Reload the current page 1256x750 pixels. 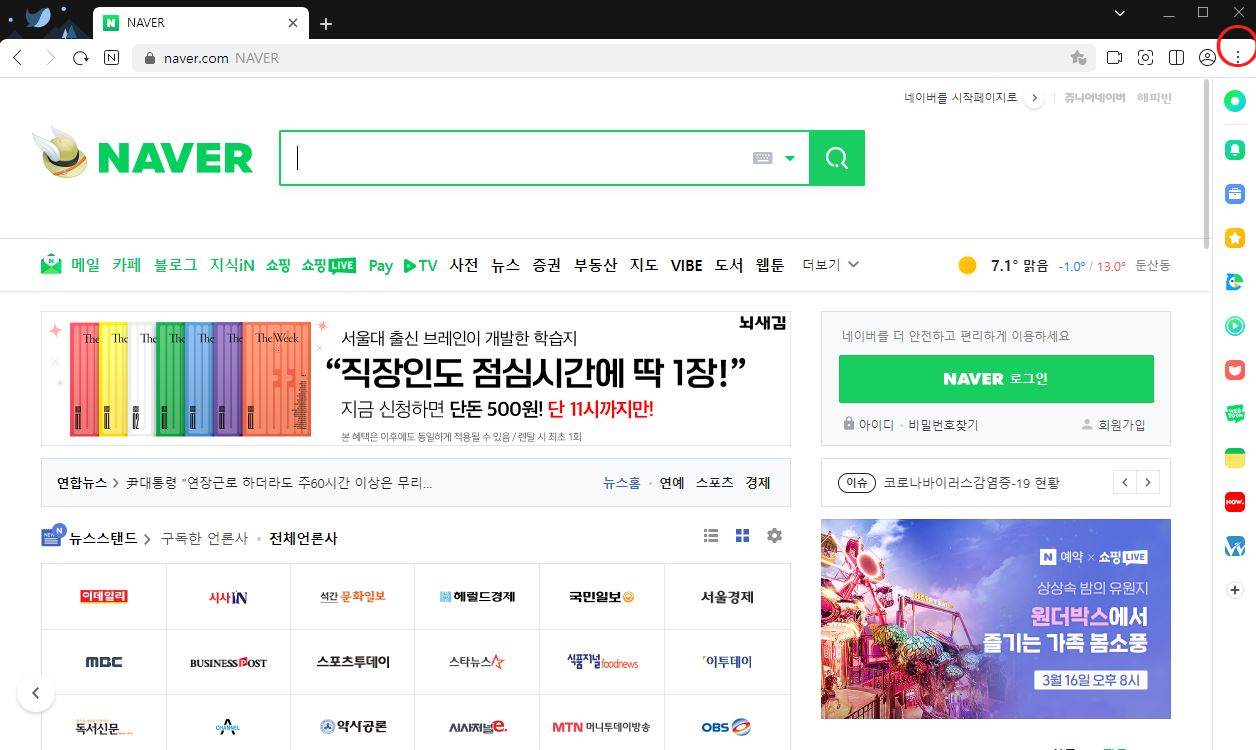(x=81, y=58)
